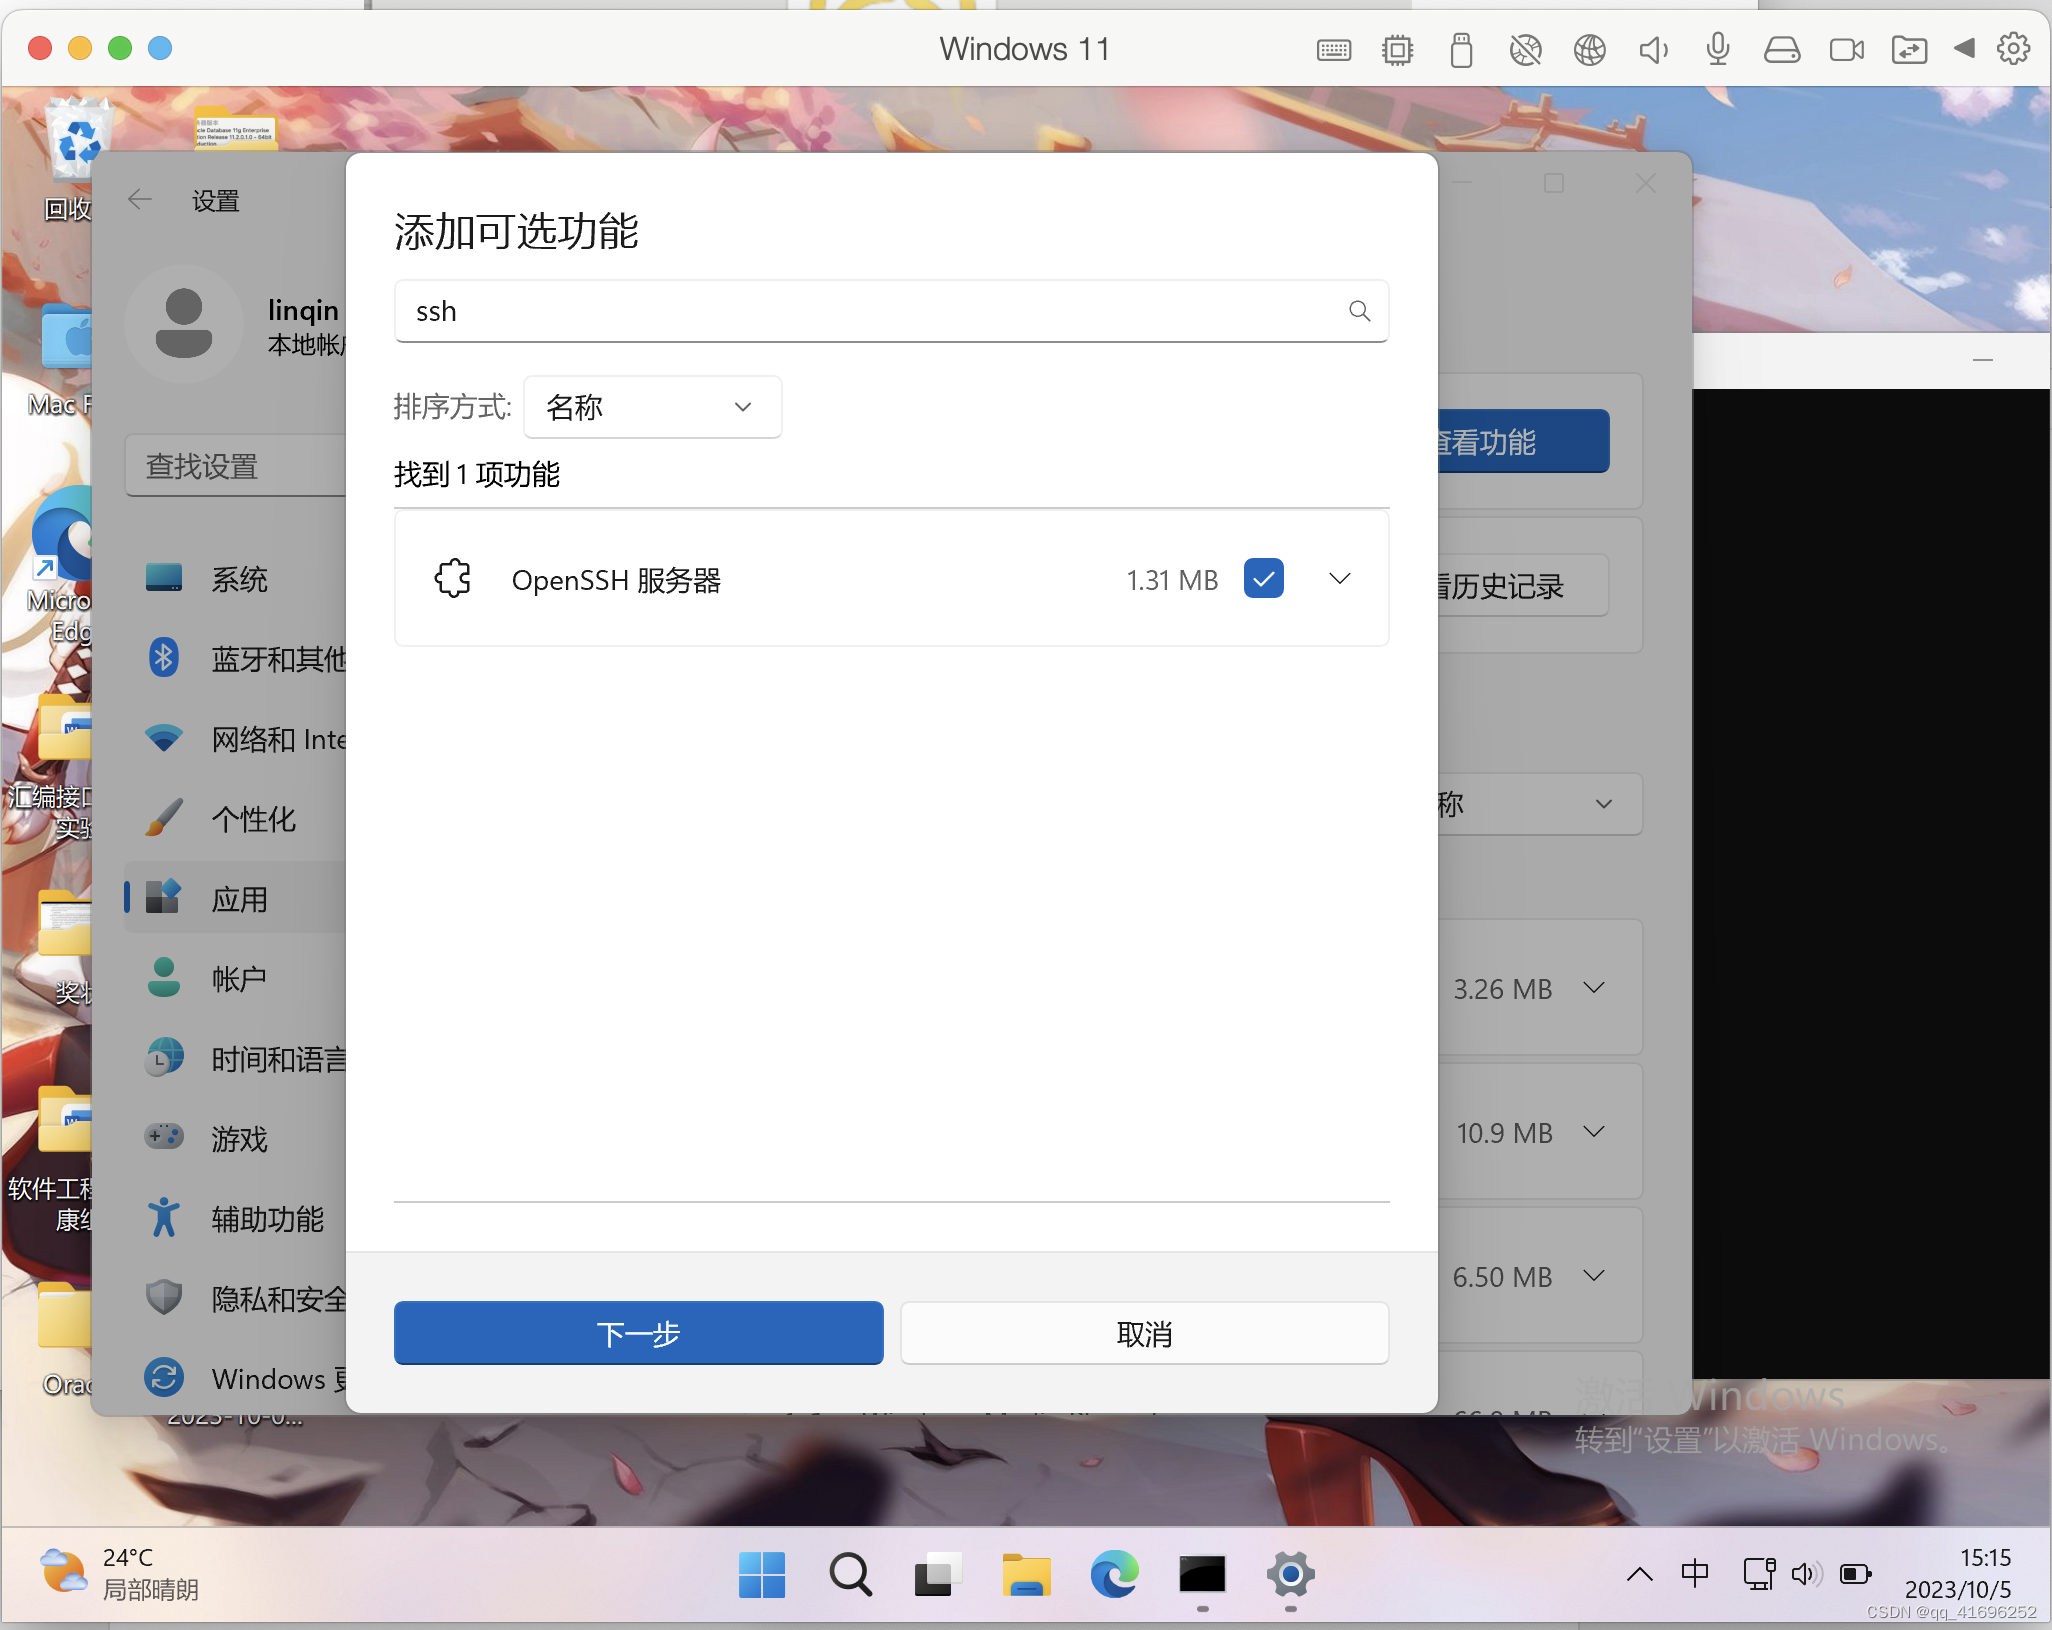This screenshot has height=1630, width=2052.
Task: Click the blue fourth window control button
Action: point(160,48)
